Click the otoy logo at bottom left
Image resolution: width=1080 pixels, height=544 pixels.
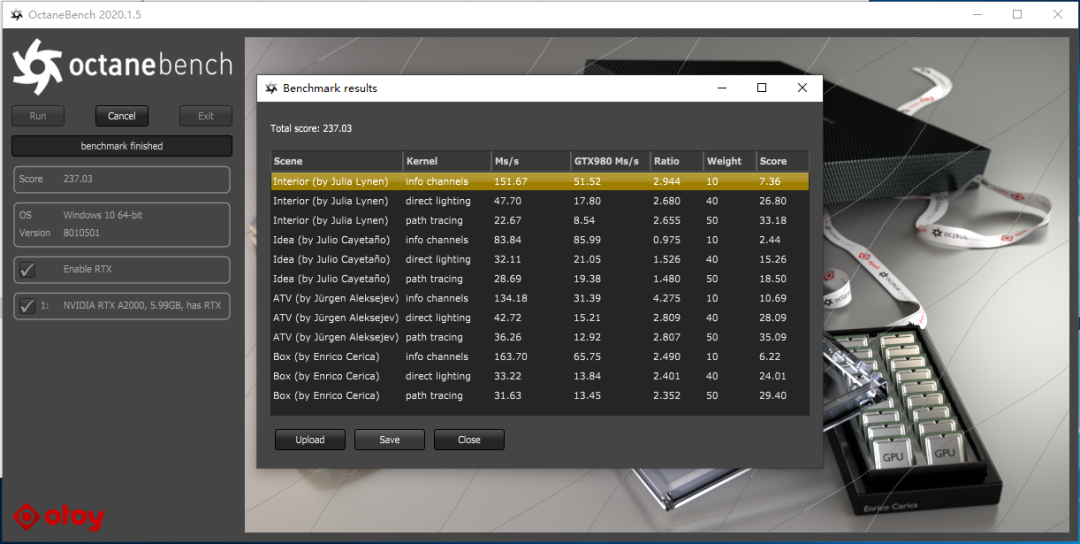pos(59,516)
